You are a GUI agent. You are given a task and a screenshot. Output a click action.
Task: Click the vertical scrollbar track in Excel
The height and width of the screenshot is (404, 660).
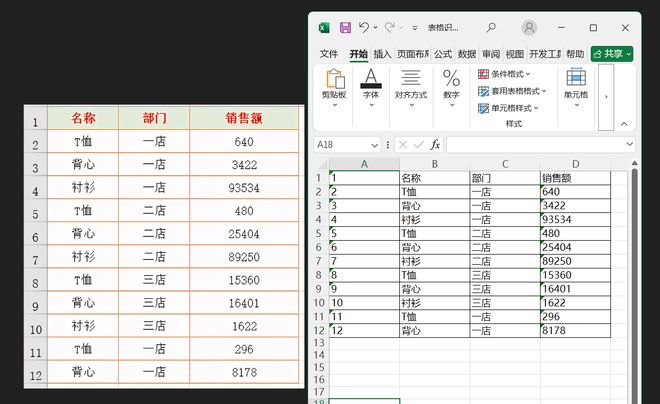click(634, 286)
